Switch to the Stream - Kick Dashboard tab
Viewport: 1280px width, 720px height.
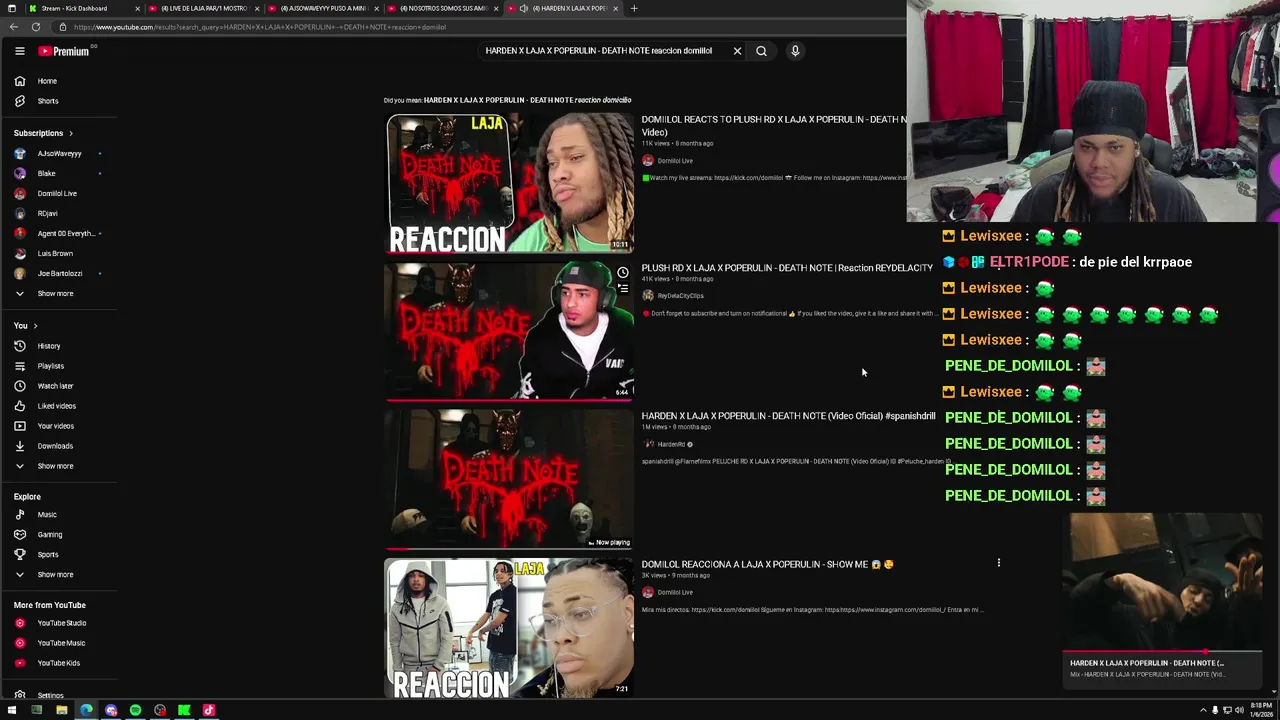pyautogui.click(x=83, y=8)
